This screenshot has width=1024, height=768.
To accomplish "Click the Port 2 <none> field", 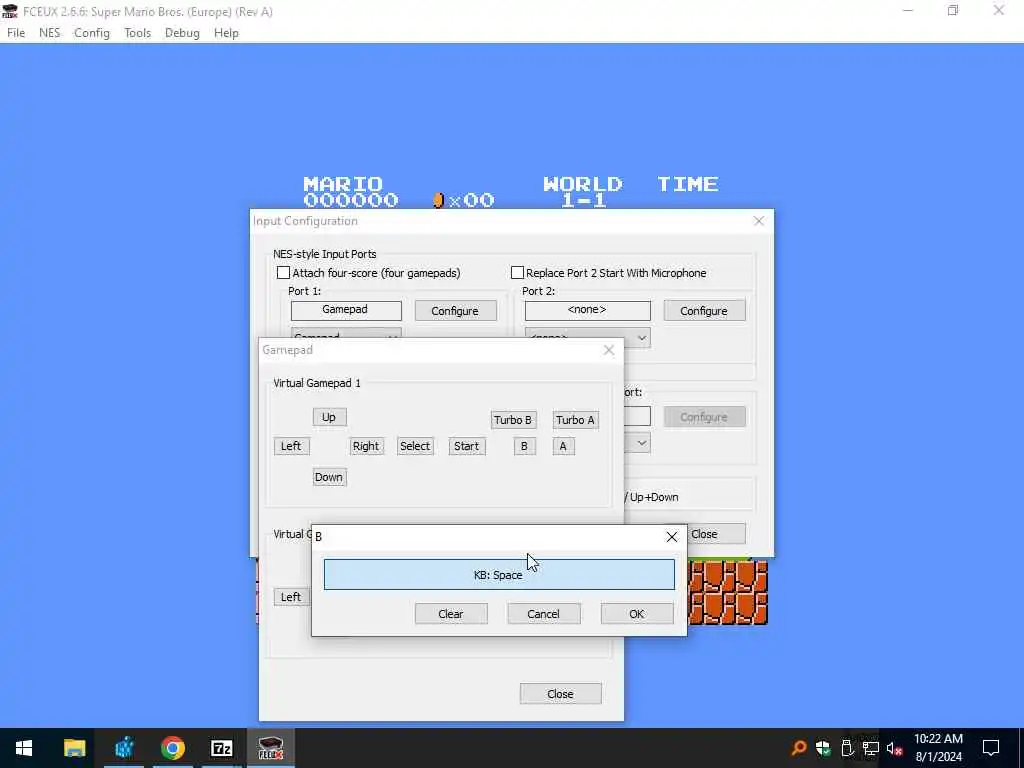I will 587,310.
